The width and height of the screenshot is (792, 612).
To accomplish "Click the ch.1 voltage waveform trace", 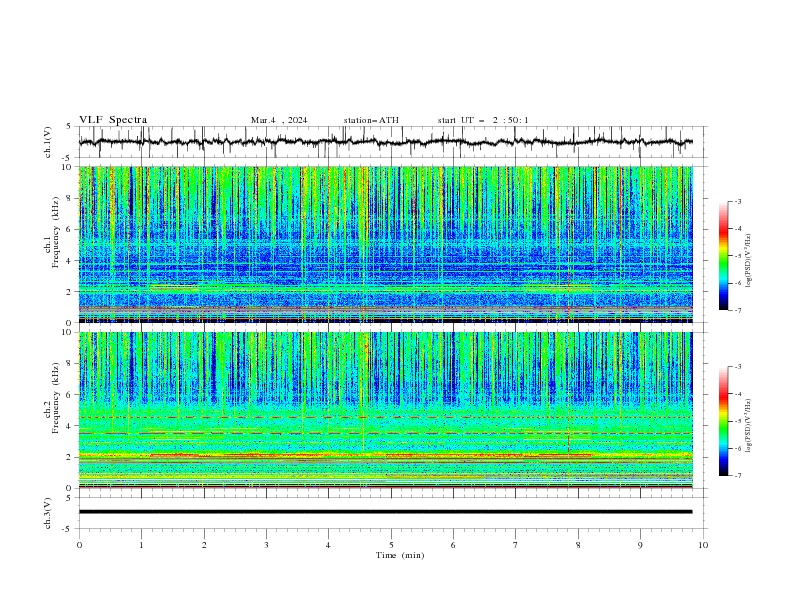I will 386,142.
